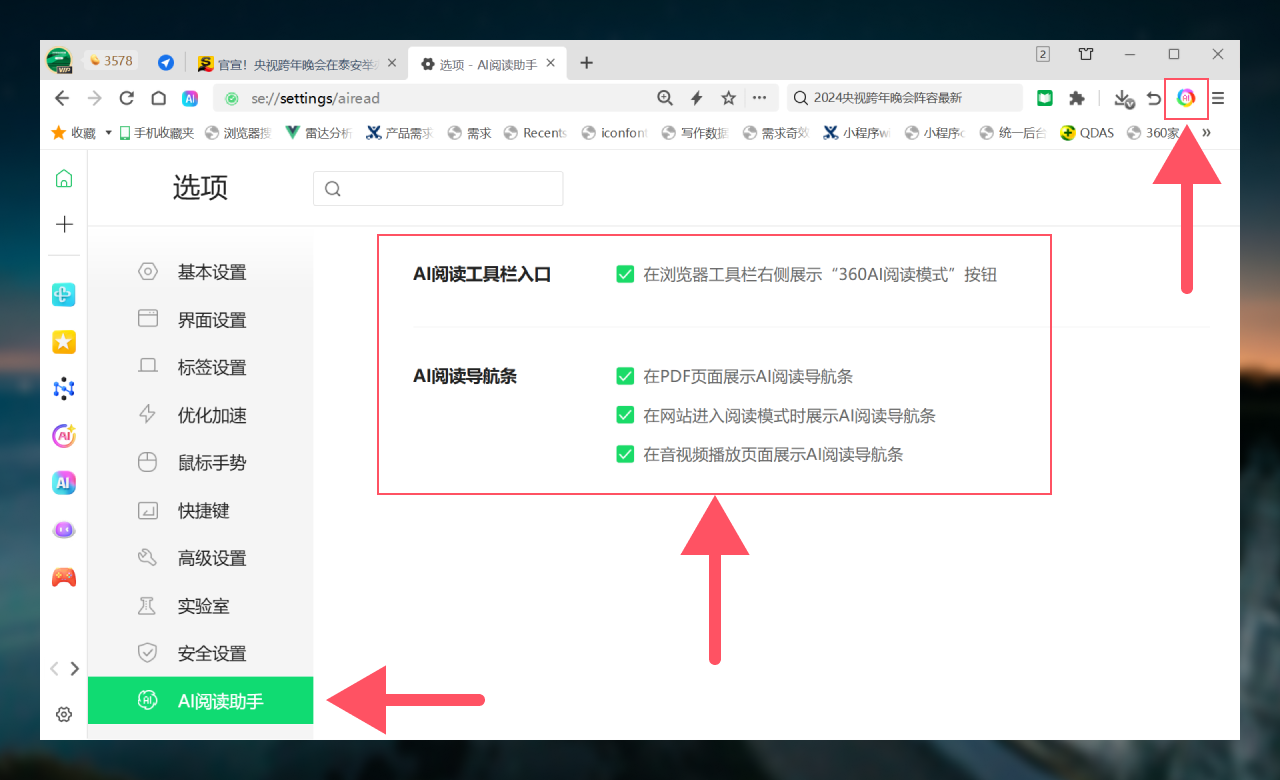Reload the page with refresh icon
1280x780 pixels.
pos(126,98)
